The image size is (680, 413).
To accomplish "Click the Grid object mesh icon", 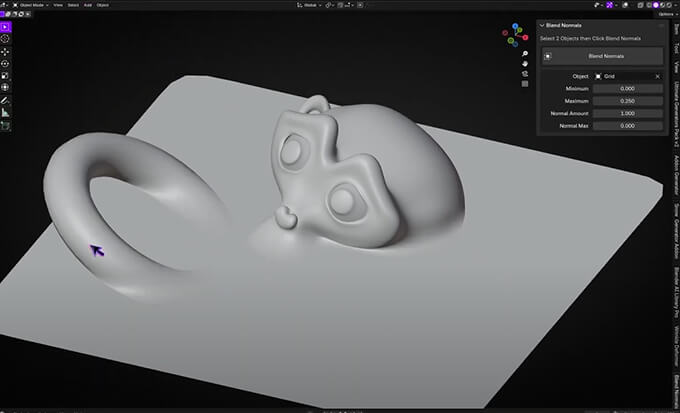I will click(x=598, y=76).
